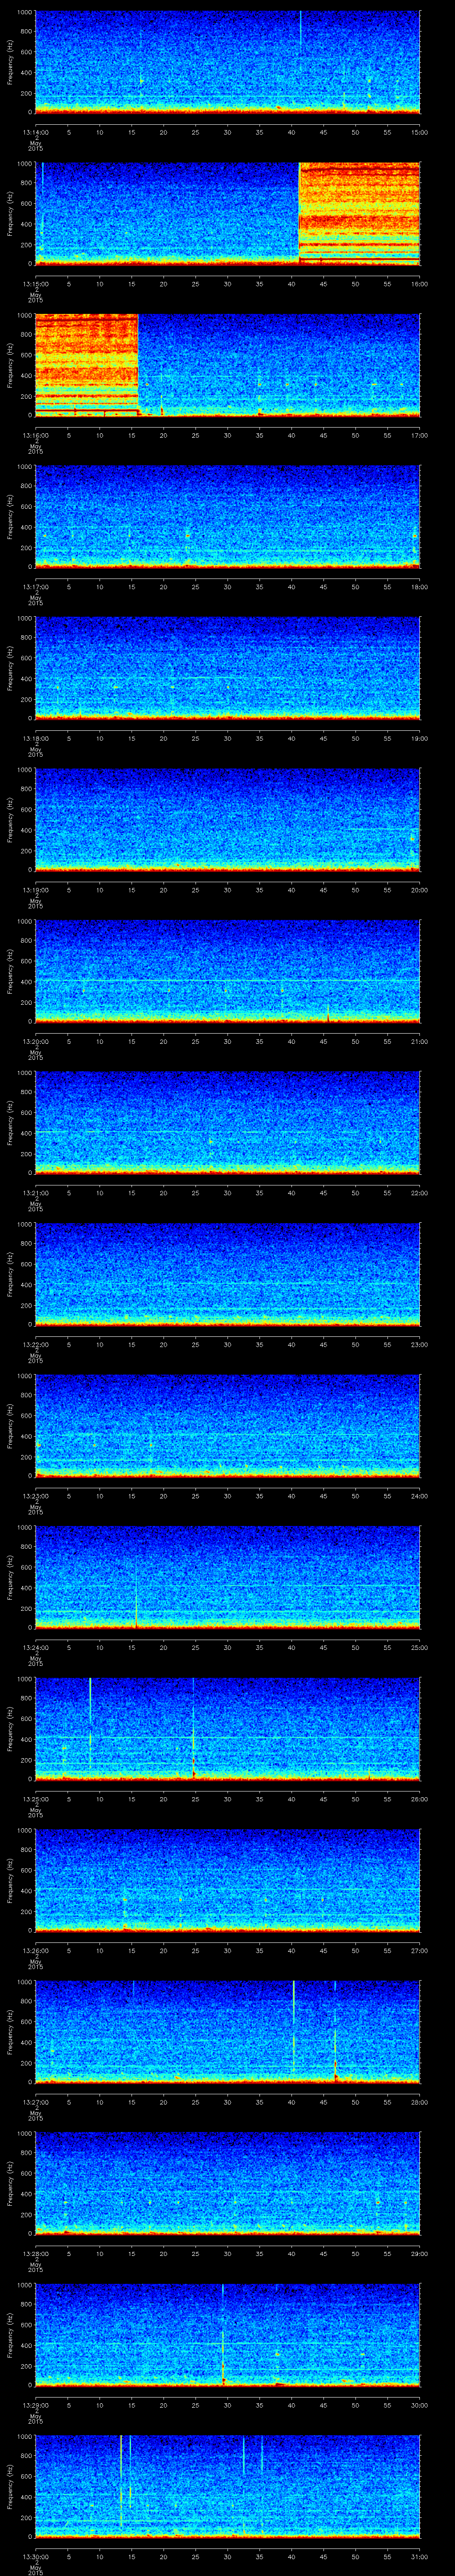Click the '13:21:00' start time label
455x2576 pixels.
(35, 1192)
